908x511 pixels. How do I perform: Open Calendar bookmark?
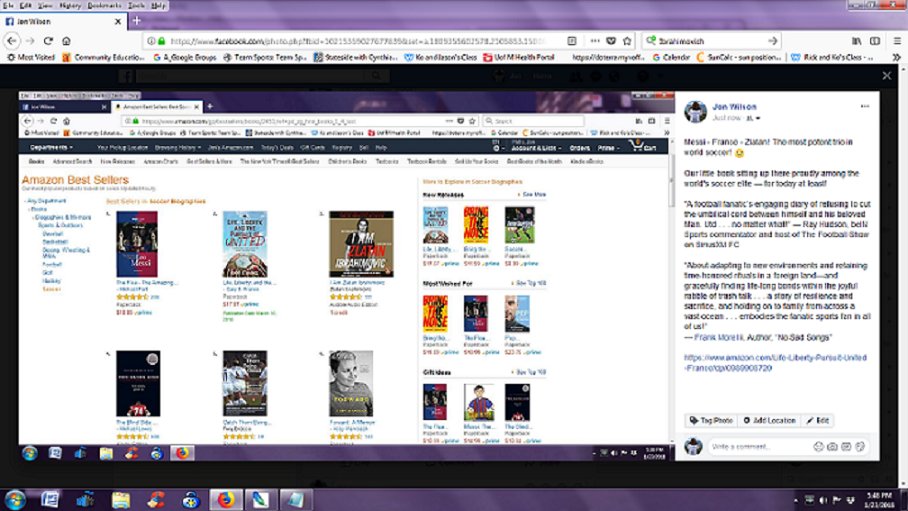coord(671,57)
